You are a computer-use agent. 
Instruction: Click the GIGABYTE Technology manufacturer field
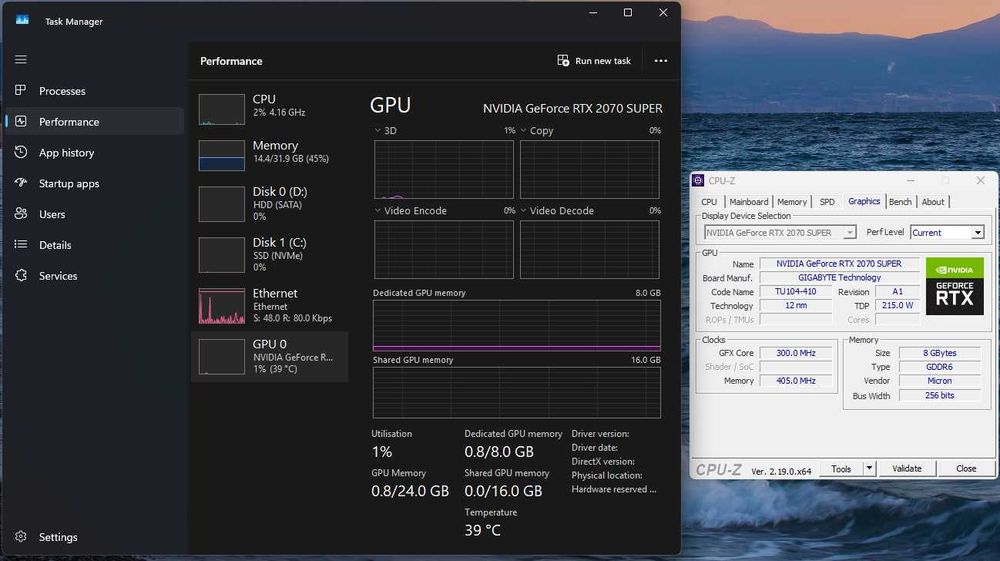click(x=839, y=278)
